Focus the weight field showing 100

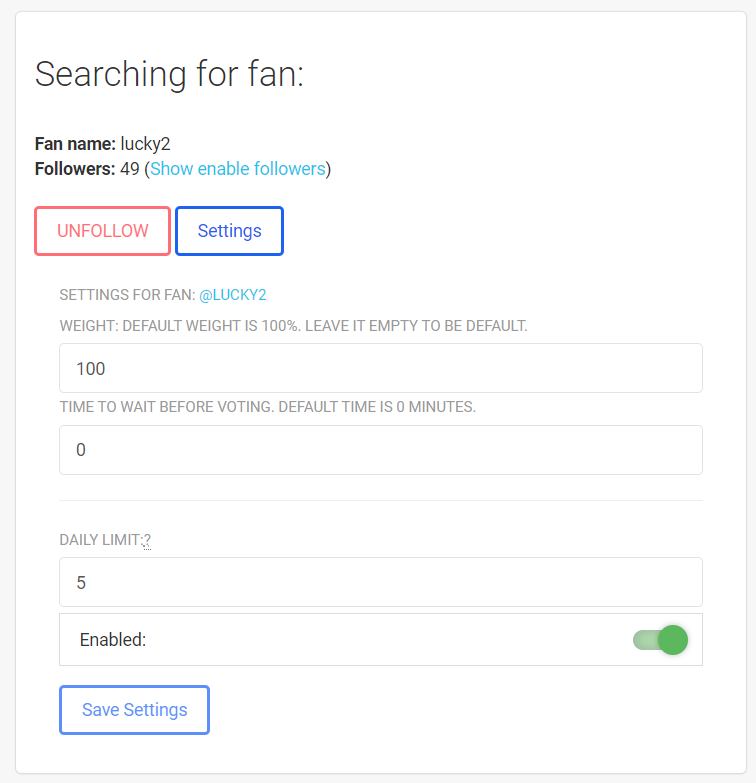click(x=380, y=368)
